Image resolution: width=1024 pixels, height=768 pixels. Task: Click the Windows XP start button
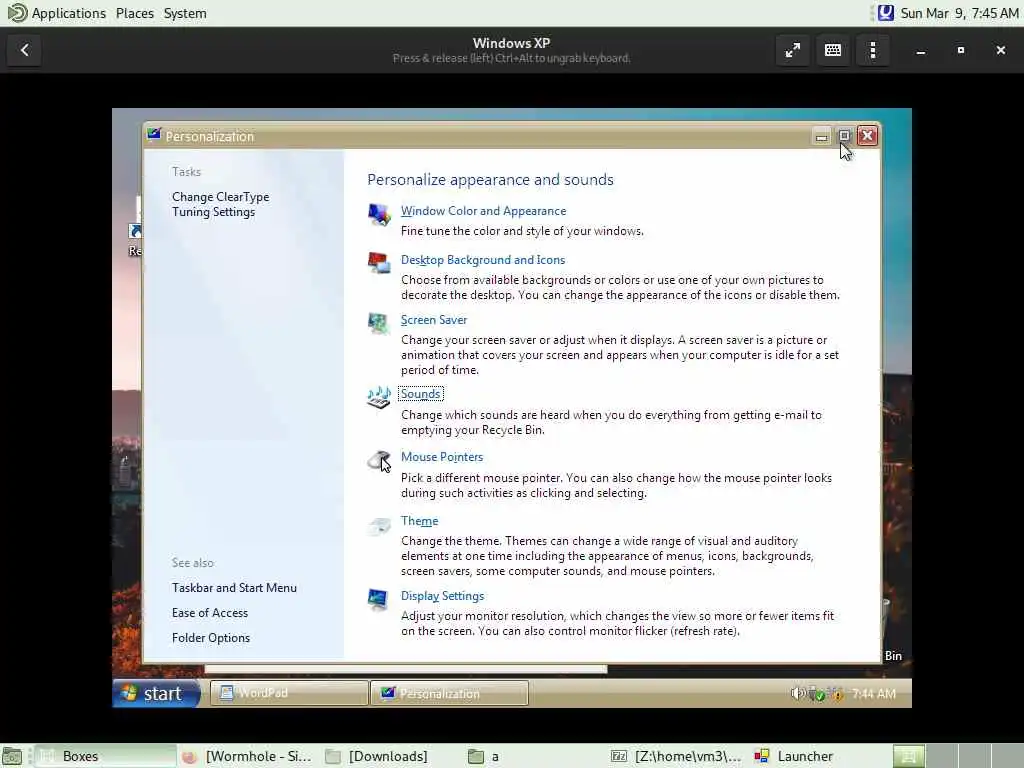(x=156, y=693)
